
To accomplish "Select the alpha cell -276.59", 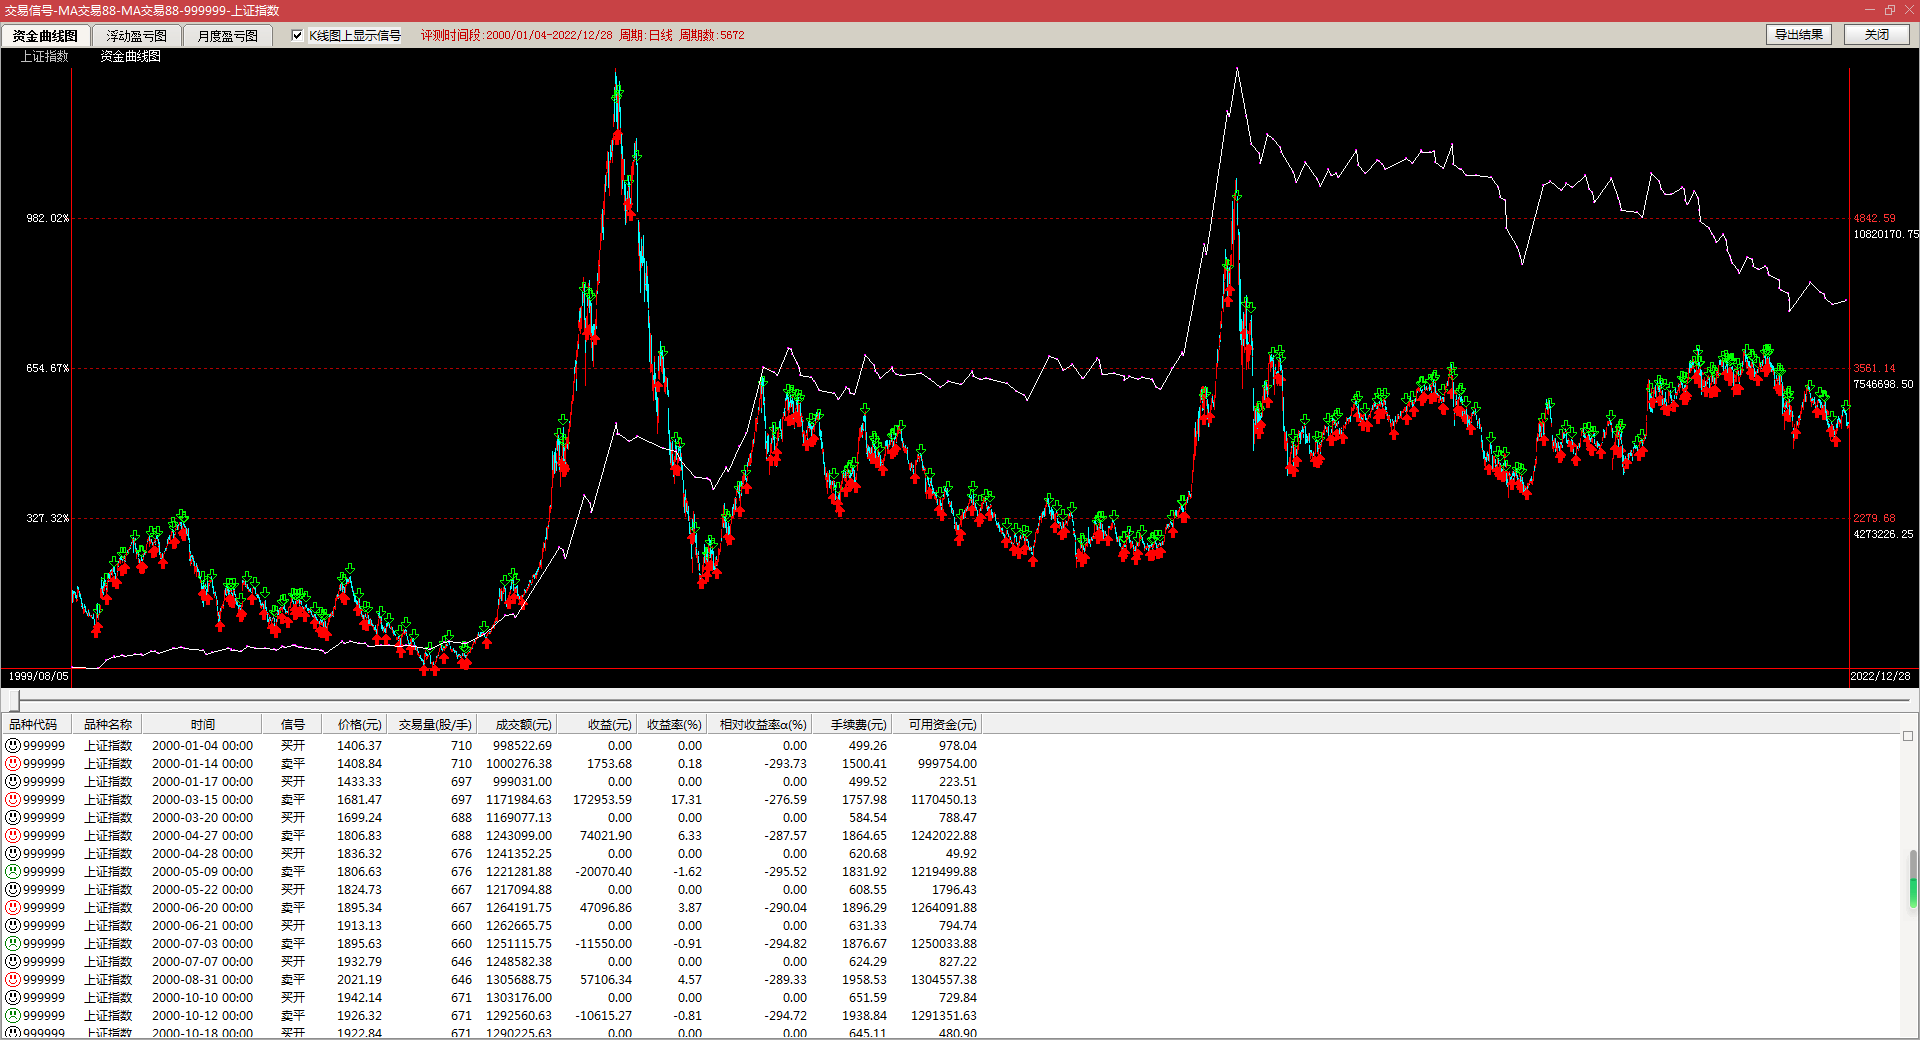I will [x=786, y=800].
